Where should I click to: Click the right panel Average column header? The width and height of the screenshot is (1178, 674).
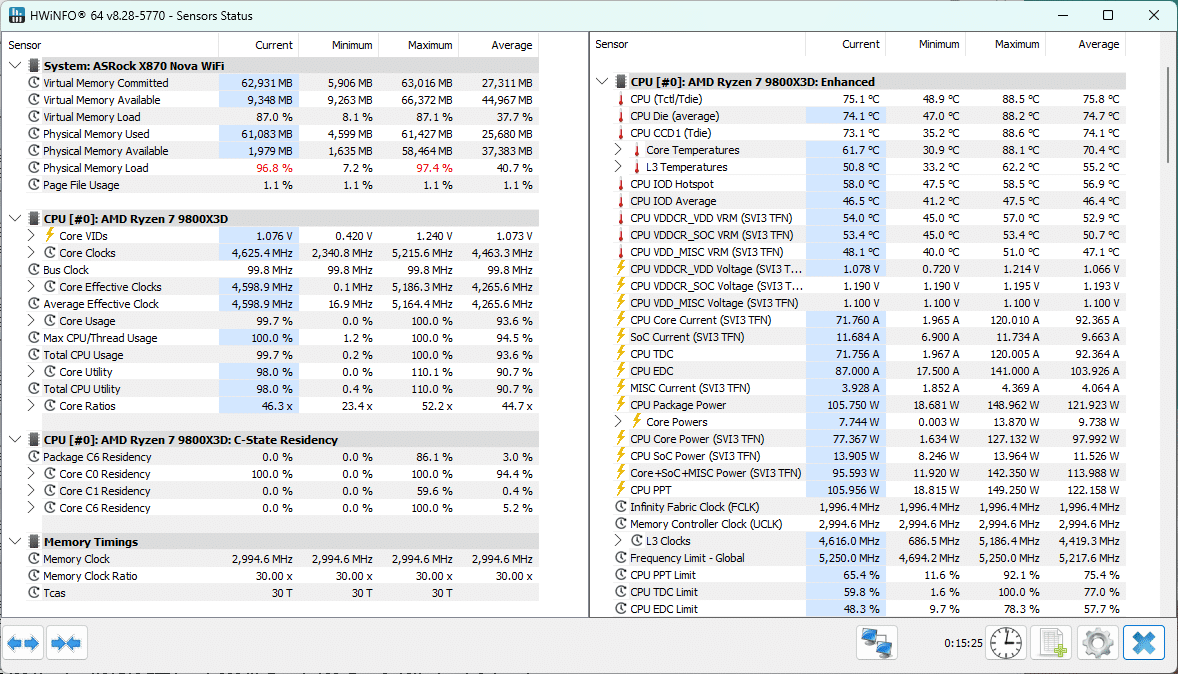pyautogui.click(x=1086, y=44)
